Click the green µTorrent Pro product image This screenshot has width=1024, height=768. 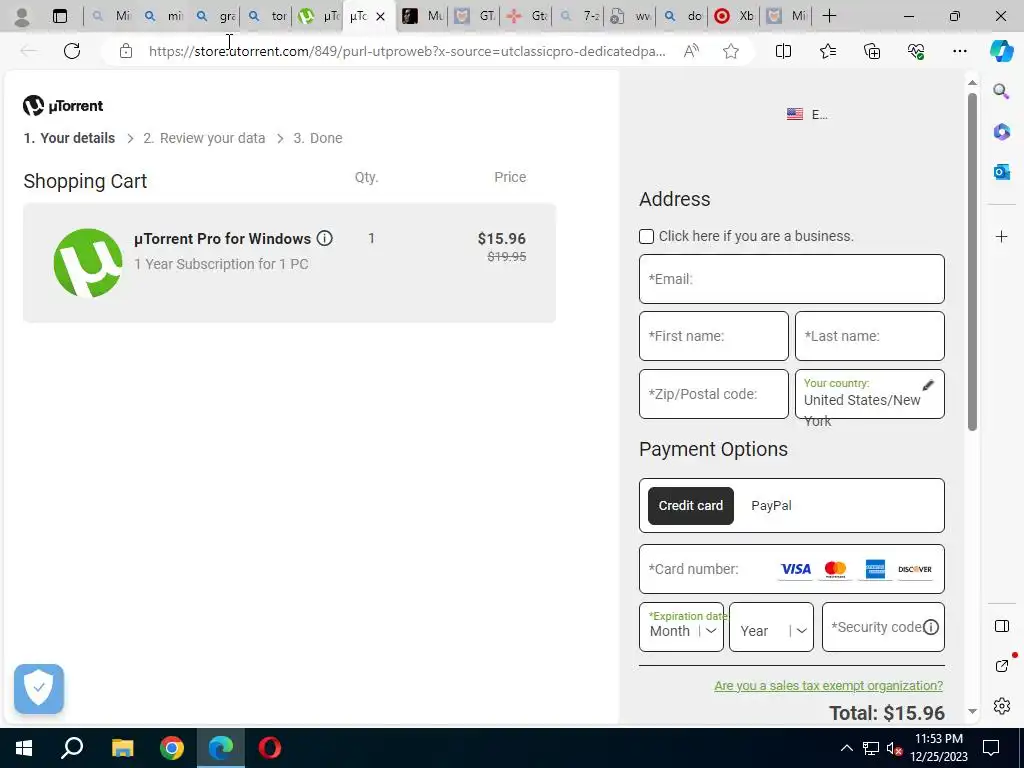tap(88, 263)
